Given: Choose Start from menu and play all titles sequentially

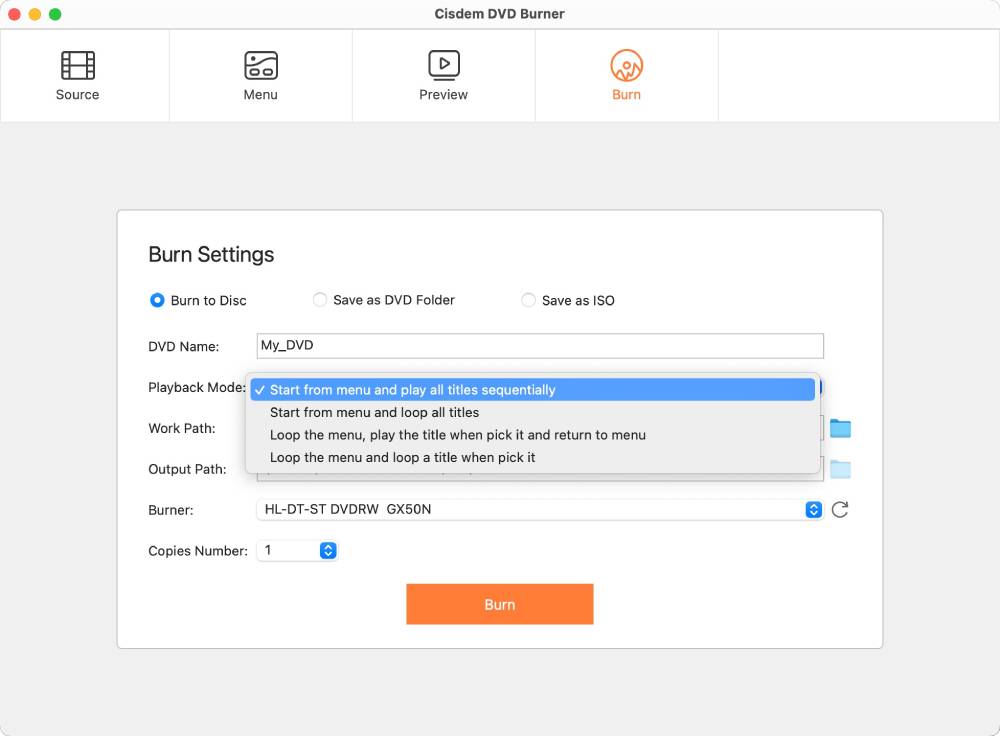Looking at the screenshot, I should pos(533,390).
